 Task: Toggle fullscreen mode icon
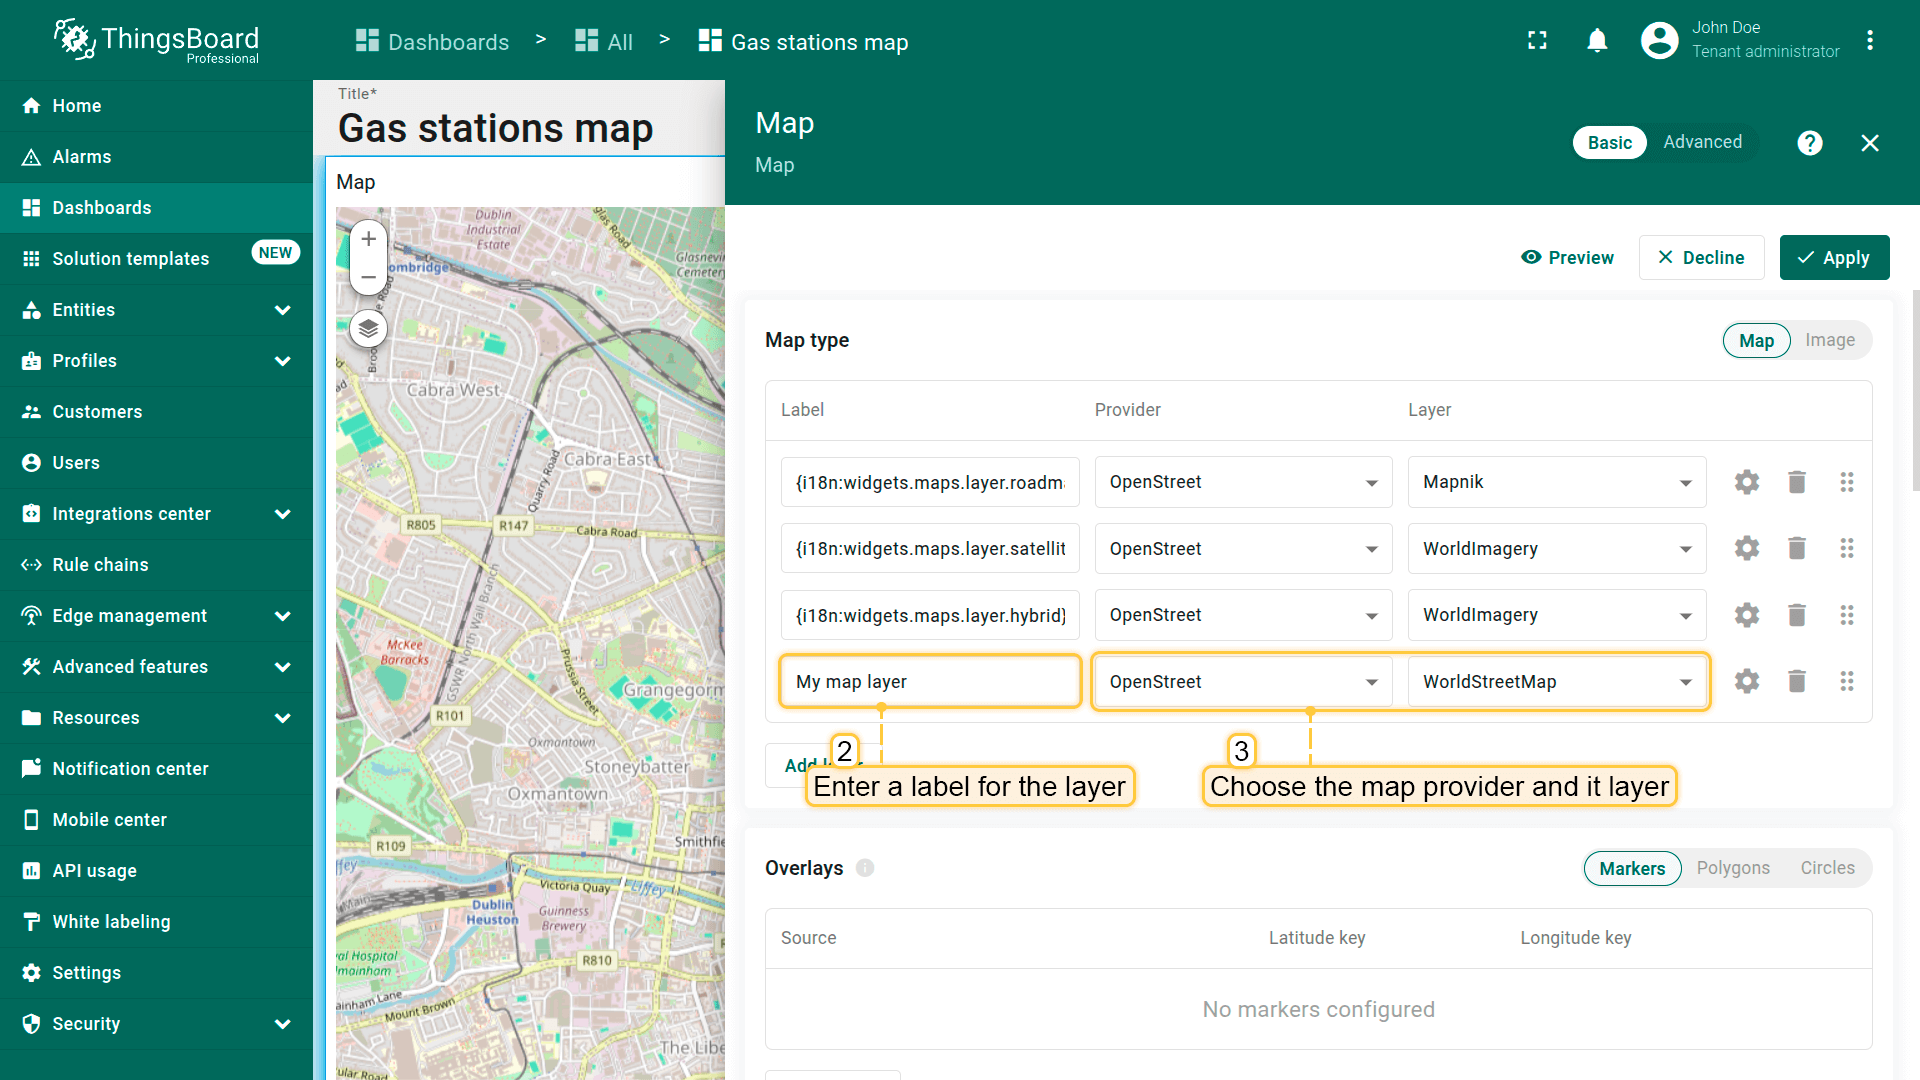(x=1537, y=41)
